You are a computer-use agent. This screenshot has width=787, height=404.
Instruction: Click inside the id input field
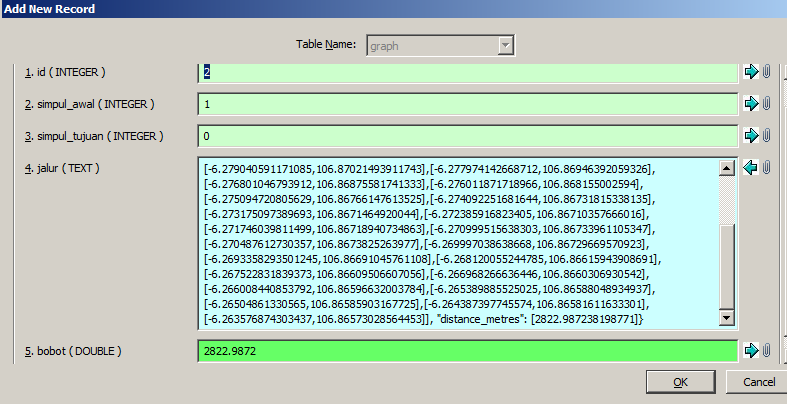[x=467, y=72]
